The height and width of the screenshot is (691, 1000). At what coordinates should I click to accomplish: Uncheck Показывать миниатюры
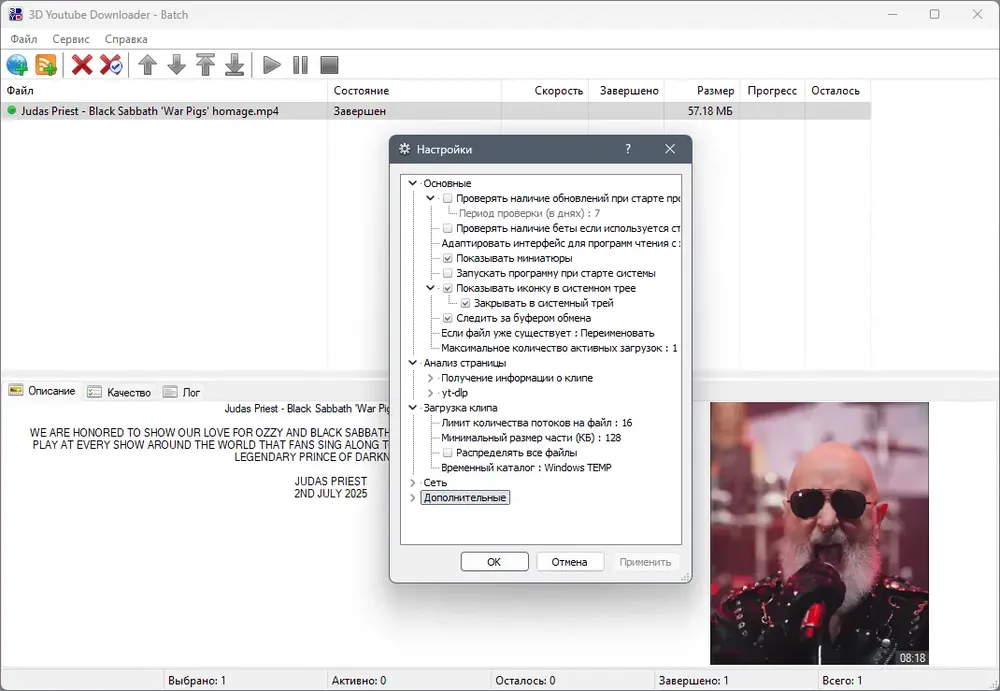point(448,258)
